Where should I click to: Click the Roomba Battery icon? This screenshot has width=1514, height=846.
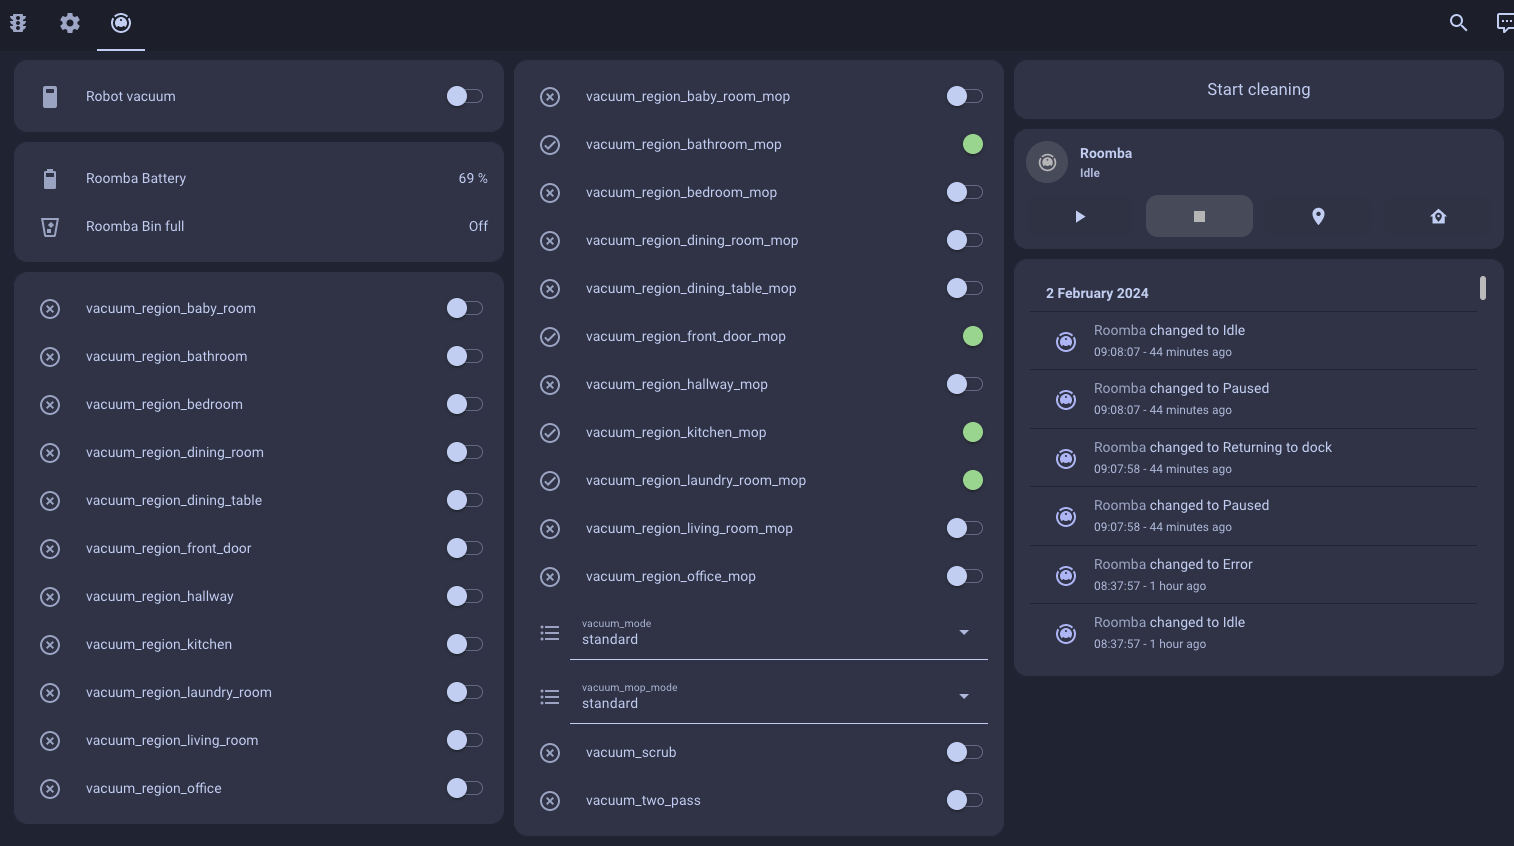(x=50, y=179)
